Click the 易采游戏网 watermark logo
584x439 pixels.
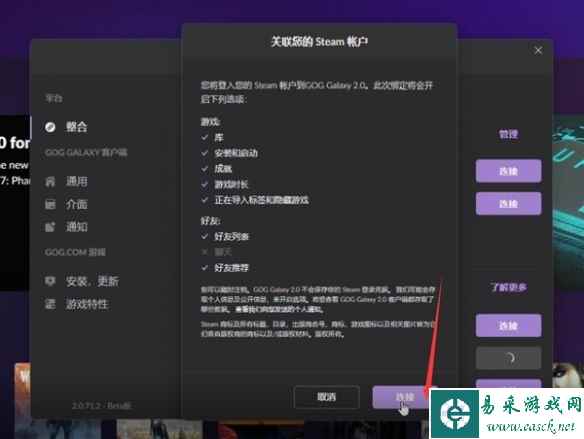pos(507,414)
